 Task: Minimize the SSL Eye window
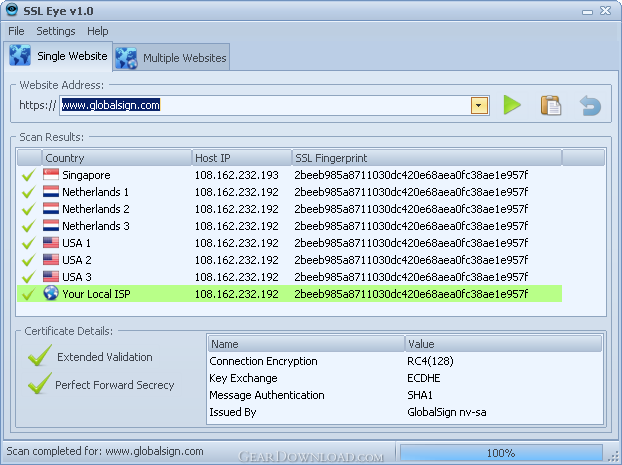click(x=587, y=12)
